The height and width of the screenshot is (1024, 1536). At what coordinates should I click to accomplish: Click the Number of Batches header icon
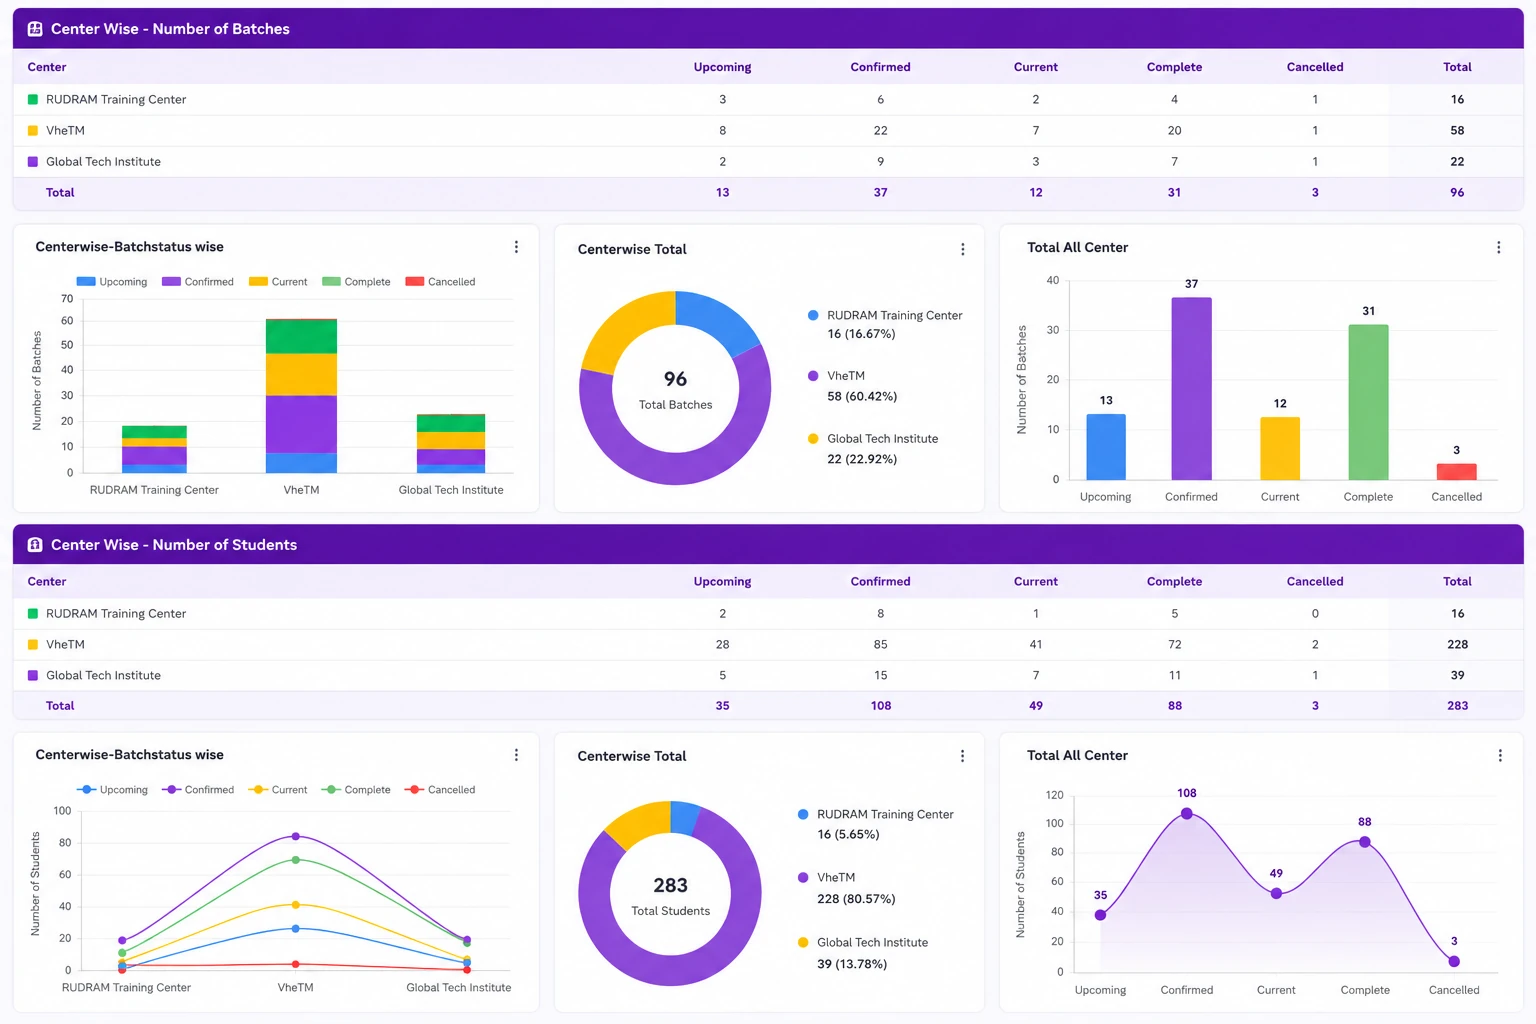point(35,29)
